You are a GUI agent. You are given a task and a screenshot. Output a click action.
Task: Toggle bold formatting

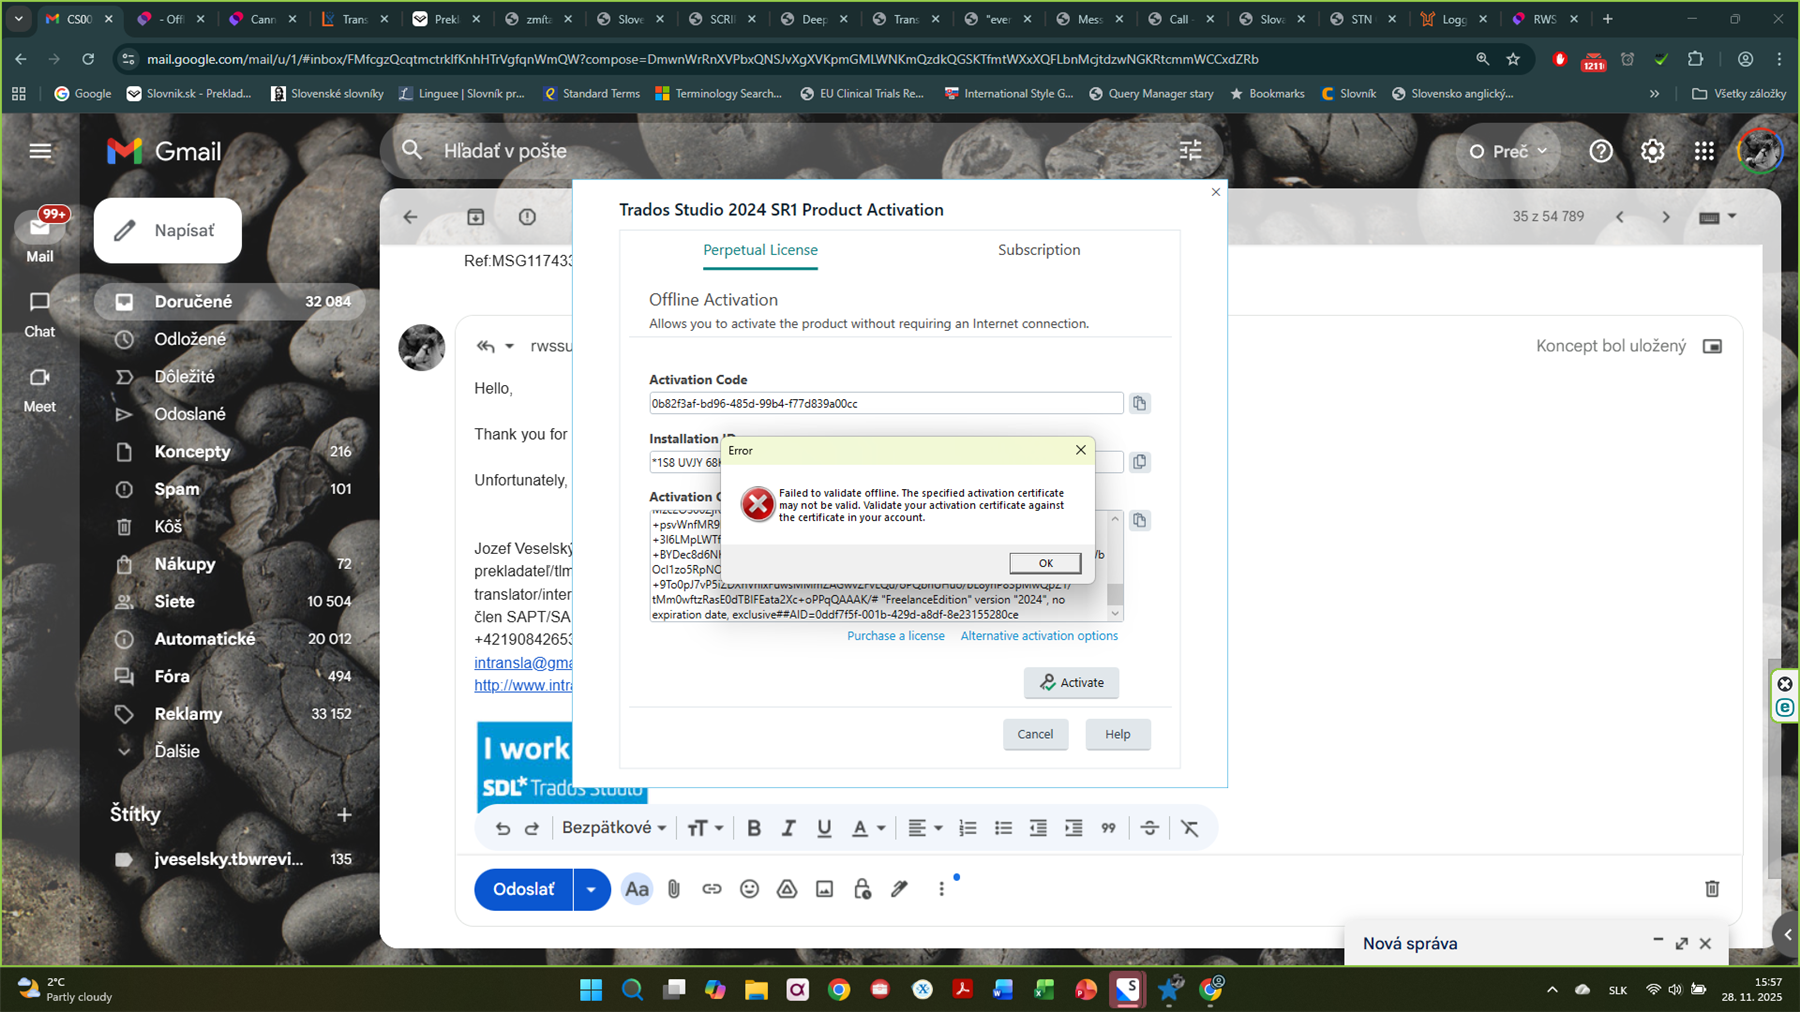click(754, 827)
